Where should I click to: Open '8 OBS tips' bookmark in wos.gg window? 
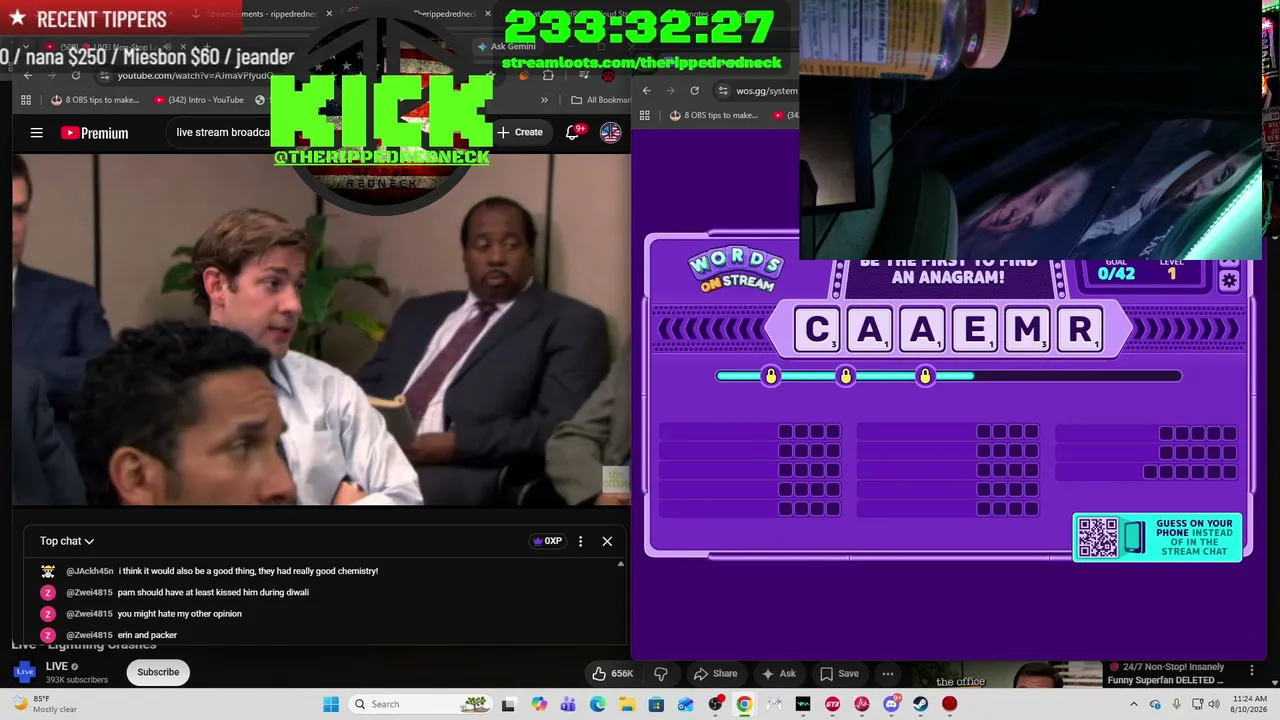[x=713, y=115]
